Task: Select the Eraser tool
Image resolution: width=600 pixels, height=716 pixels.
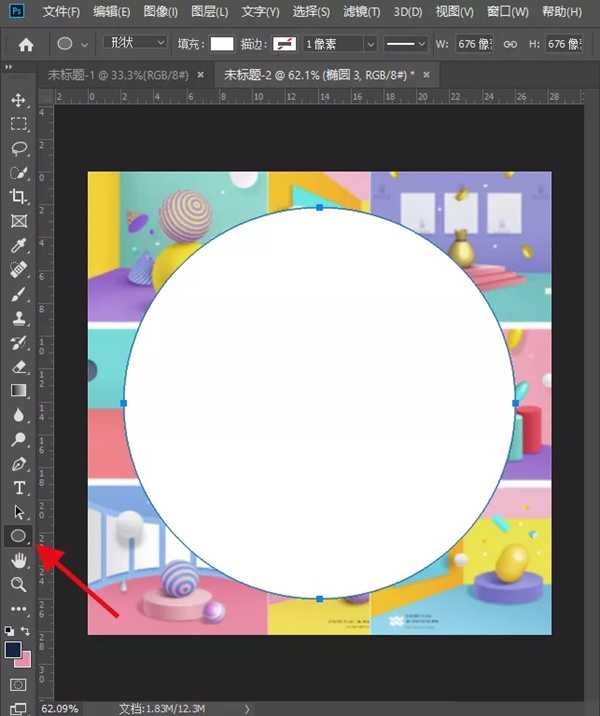Action: [18, 366]
